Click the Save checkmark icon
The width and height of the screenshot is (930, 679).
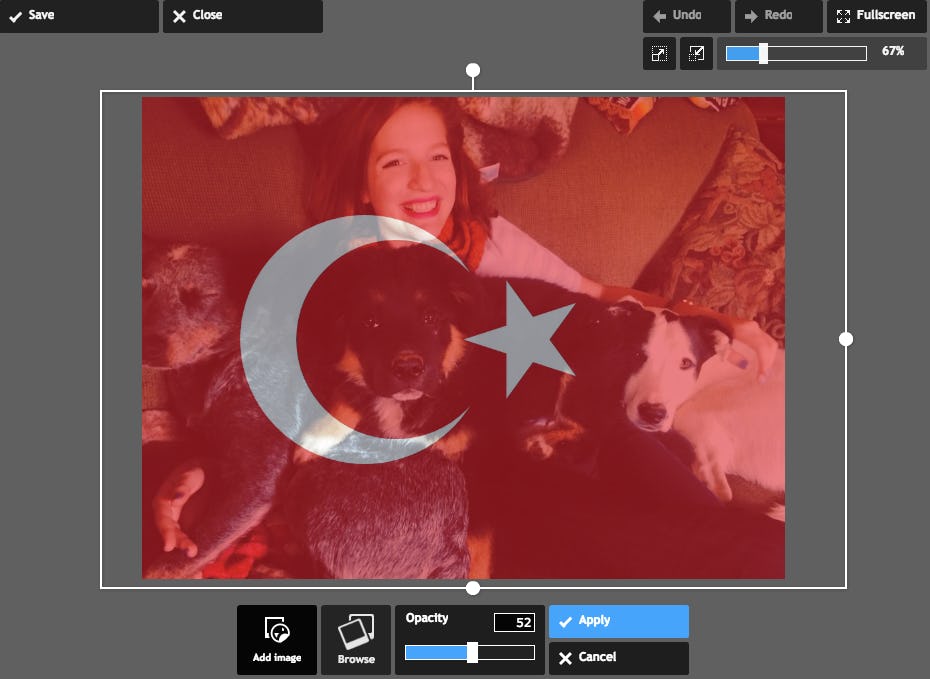click(15, 15)
